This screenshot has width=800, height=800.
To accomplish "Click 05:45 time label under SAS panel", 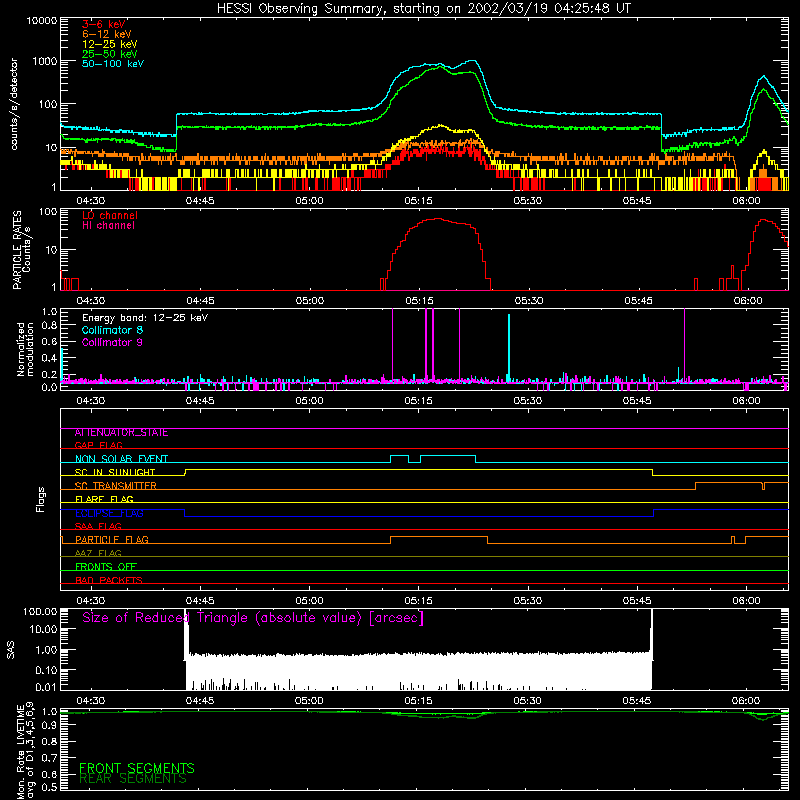I will [637, 701].
